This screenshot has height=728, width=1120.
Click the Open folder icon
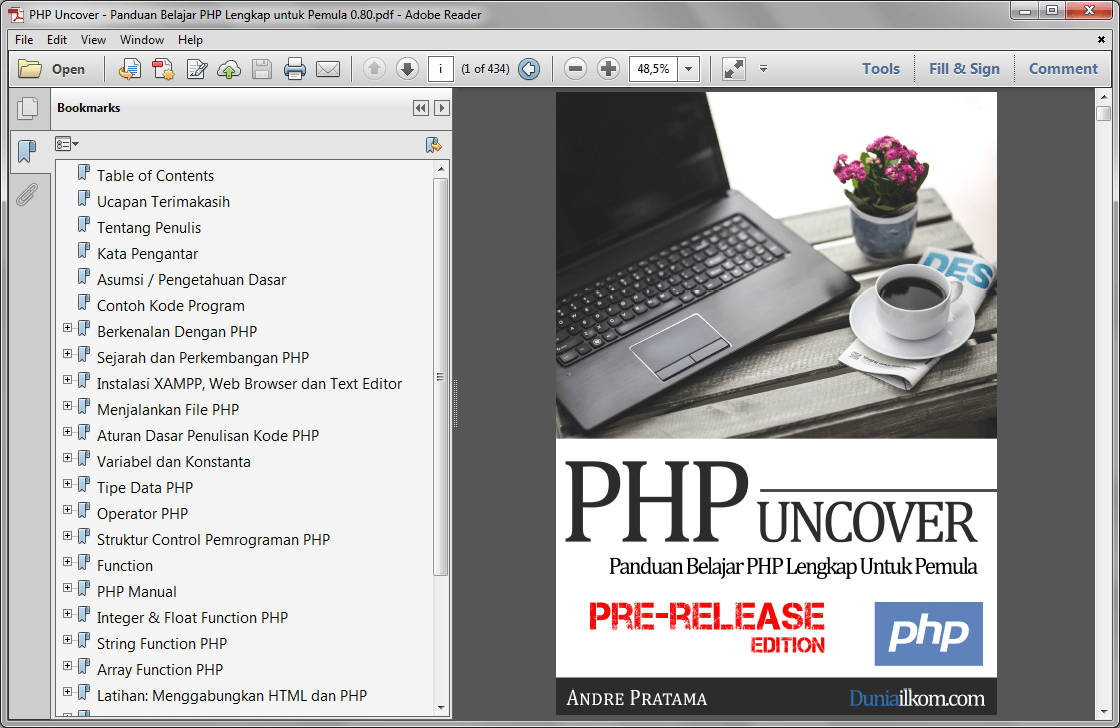(30, 69)
